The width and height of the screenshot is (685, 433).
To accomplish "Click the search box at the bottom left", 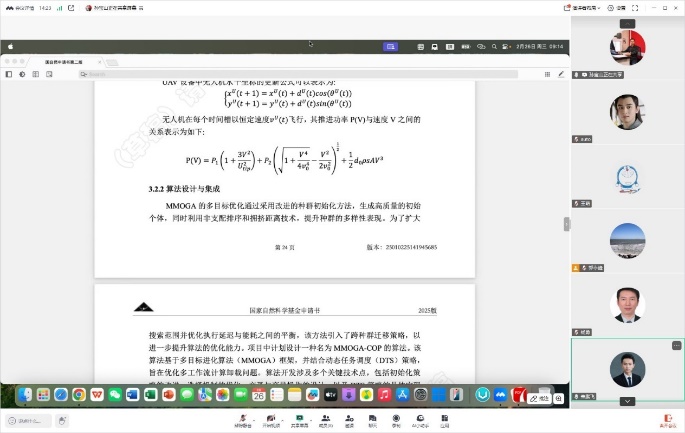I will (x=28, y=421).
